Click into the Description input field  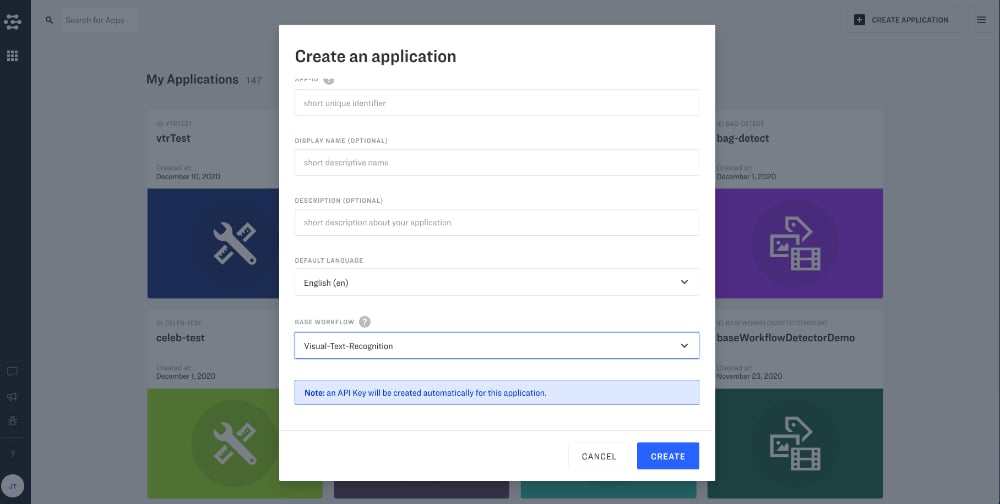496,222
